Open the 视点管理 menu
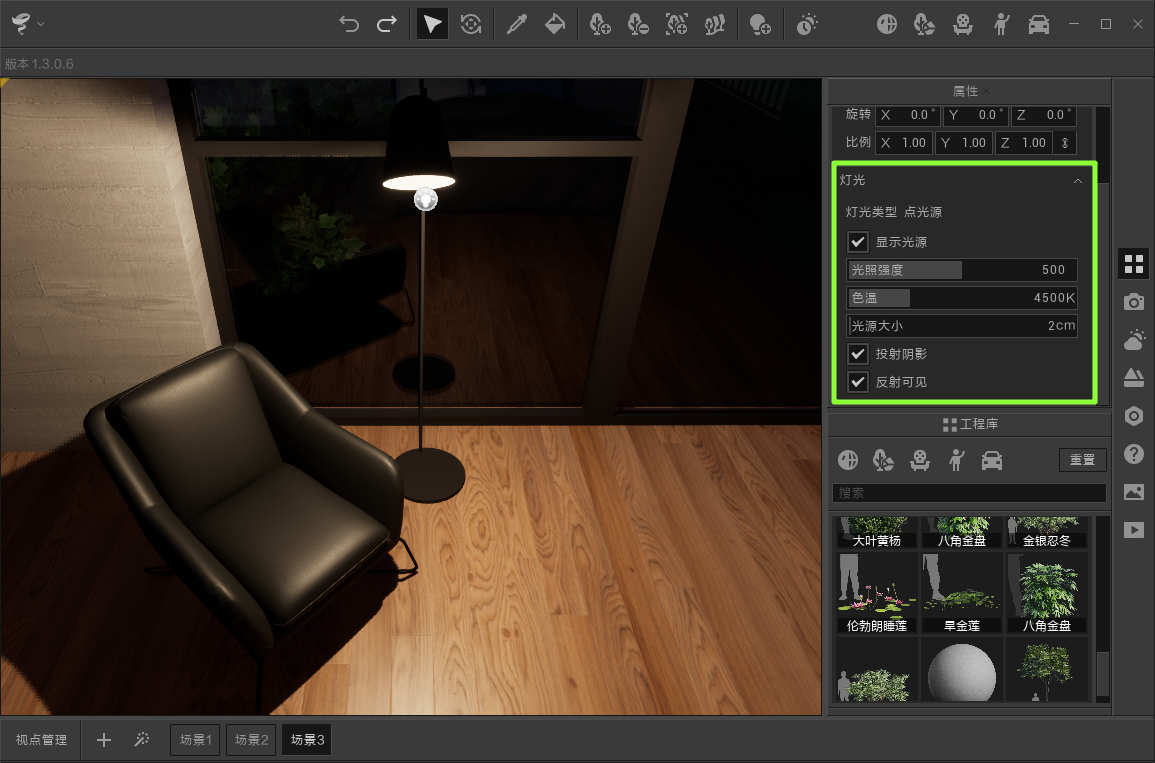 click(x=40, y=739)
